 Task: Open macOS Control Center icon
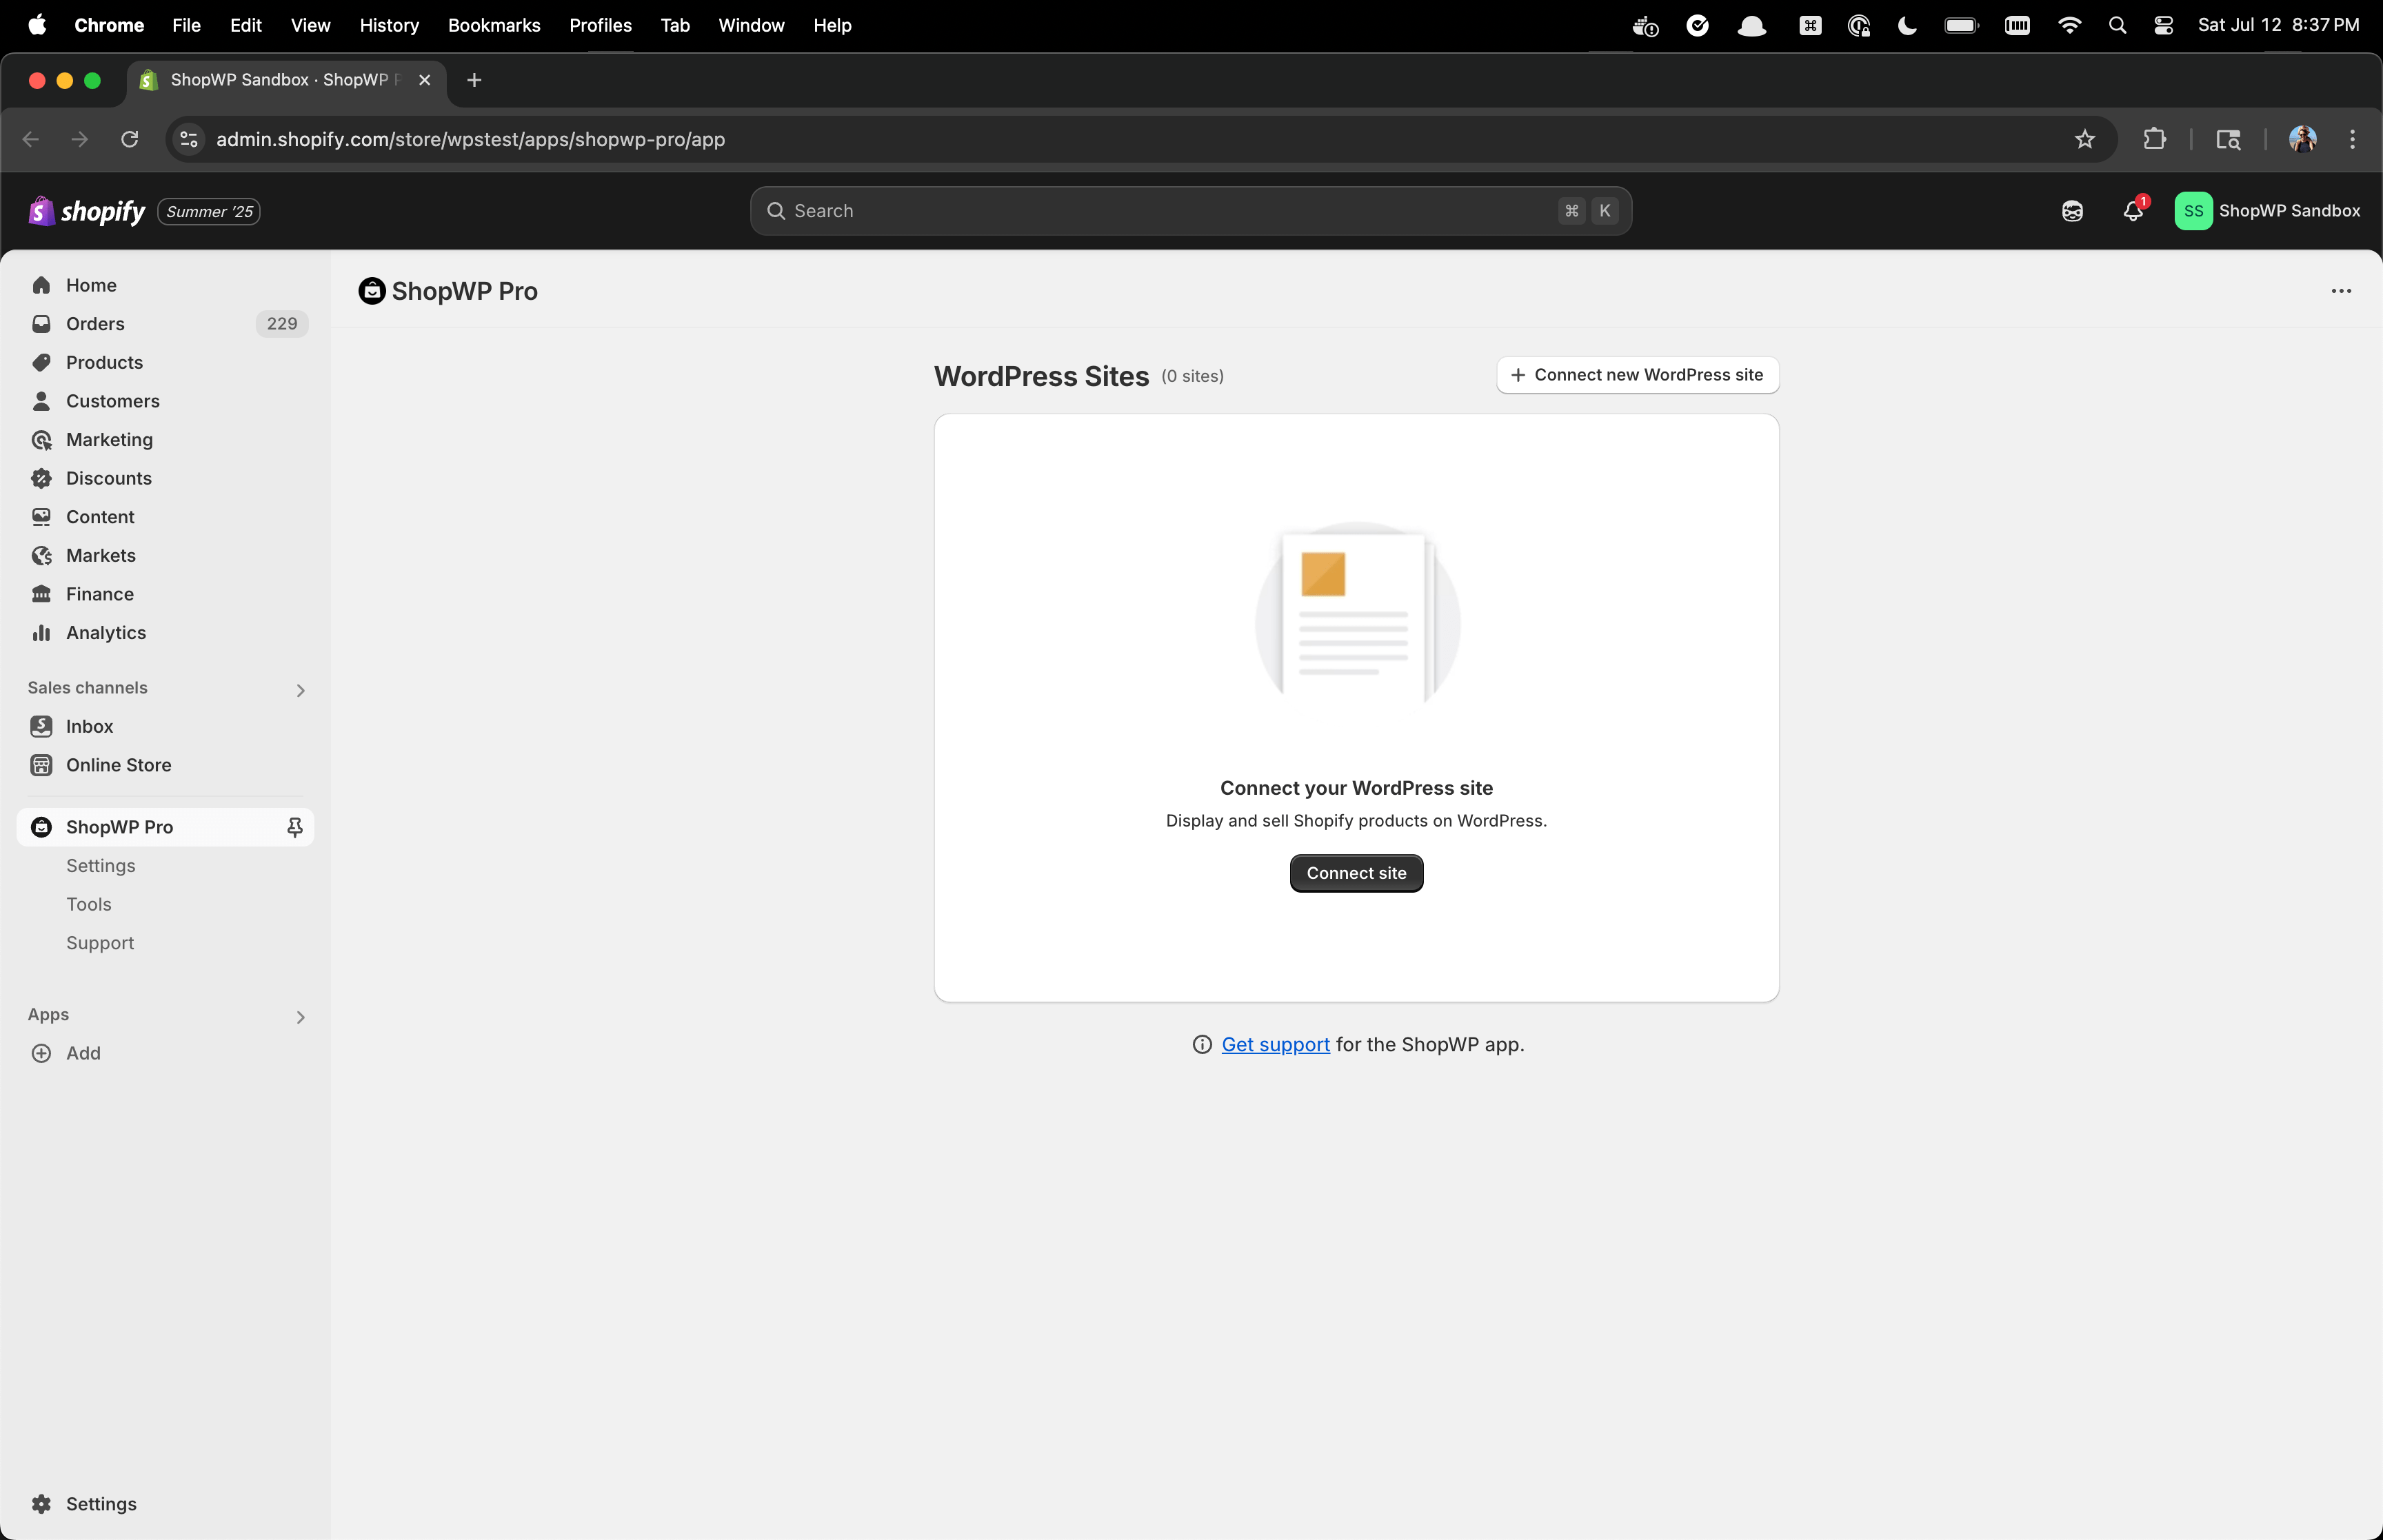[x=2163, y=25]
